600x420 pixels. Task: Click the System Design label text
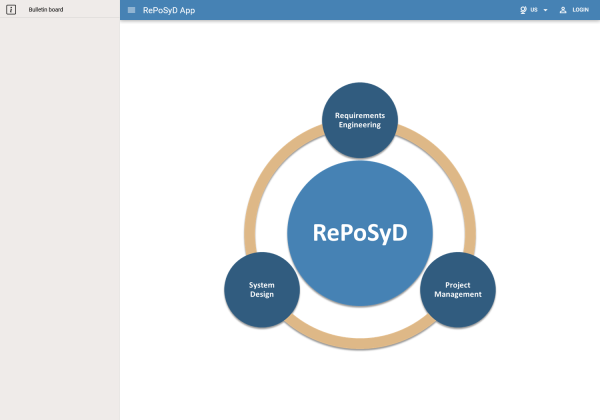tap(262, 290)
